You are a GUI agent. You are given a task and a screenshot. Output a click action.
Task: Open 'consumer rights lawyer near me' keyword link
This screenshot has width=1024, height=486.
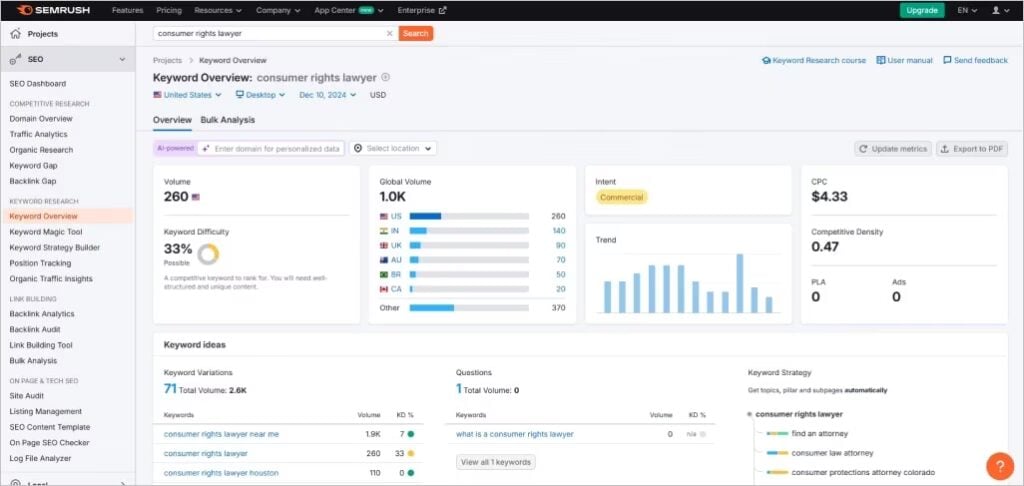221,434
